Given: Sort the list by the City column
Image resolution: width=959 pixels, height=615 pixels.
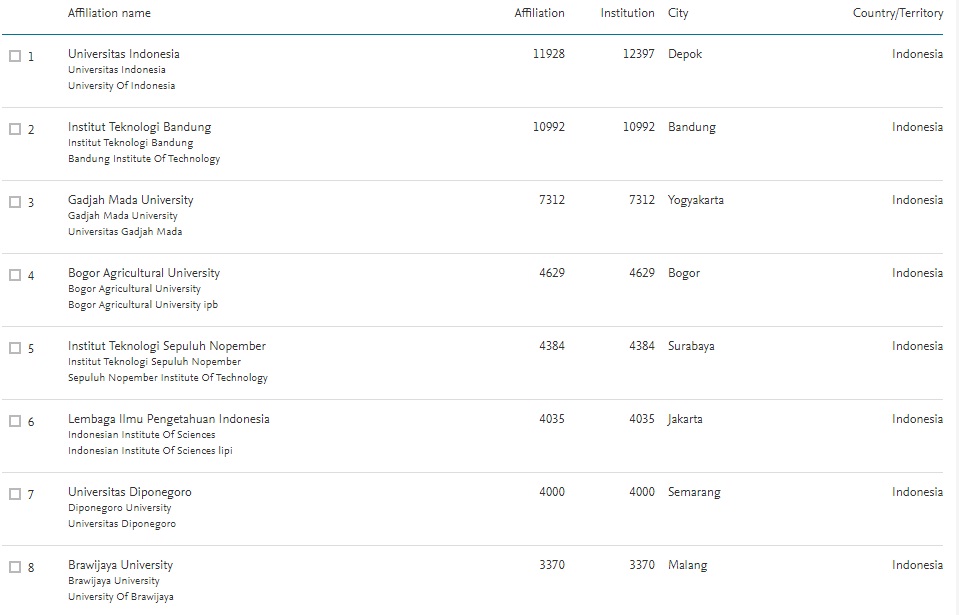Looking at the screenshot, I should click(676, 13).
